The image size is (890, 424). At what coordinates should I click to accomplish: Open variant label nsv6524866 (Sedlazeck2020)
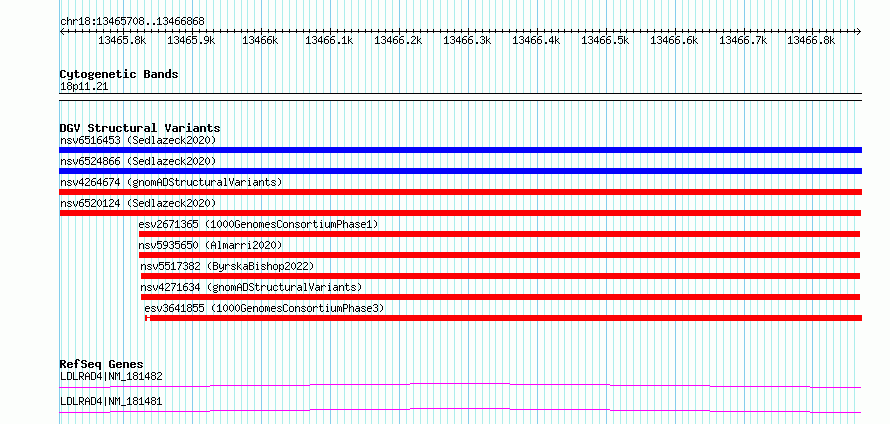(138, 161)
